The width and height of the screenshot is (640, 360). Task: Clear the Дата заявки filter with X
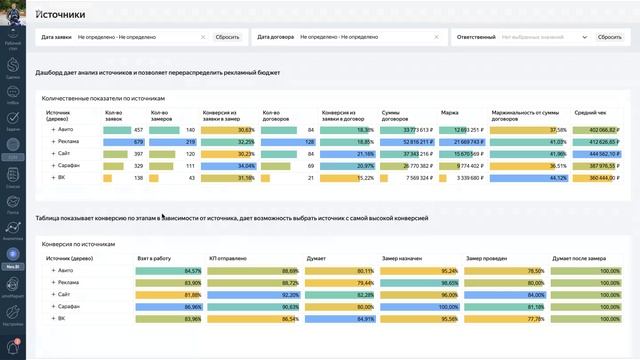(203, 37)
